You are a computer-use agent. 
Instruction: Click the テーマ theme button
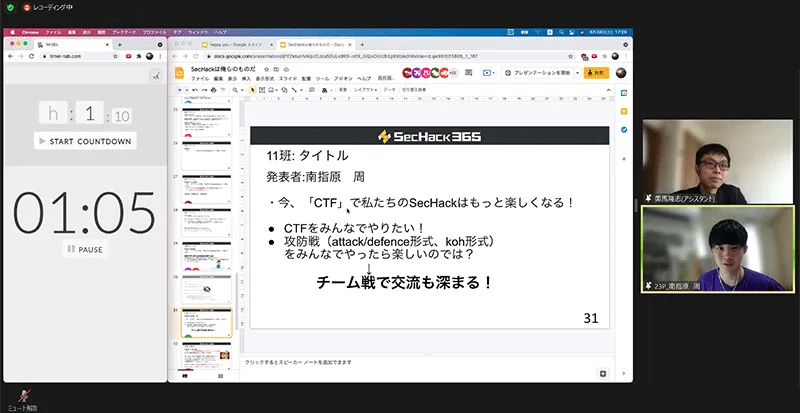(389, 90)
